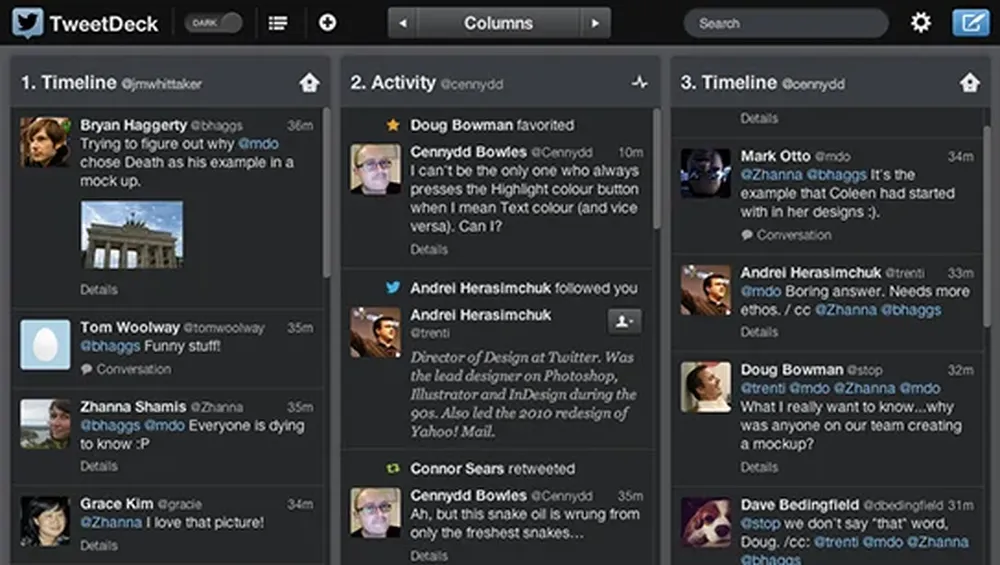
Task: Click the add column plus icon
Action: click(x=327, y=23)
